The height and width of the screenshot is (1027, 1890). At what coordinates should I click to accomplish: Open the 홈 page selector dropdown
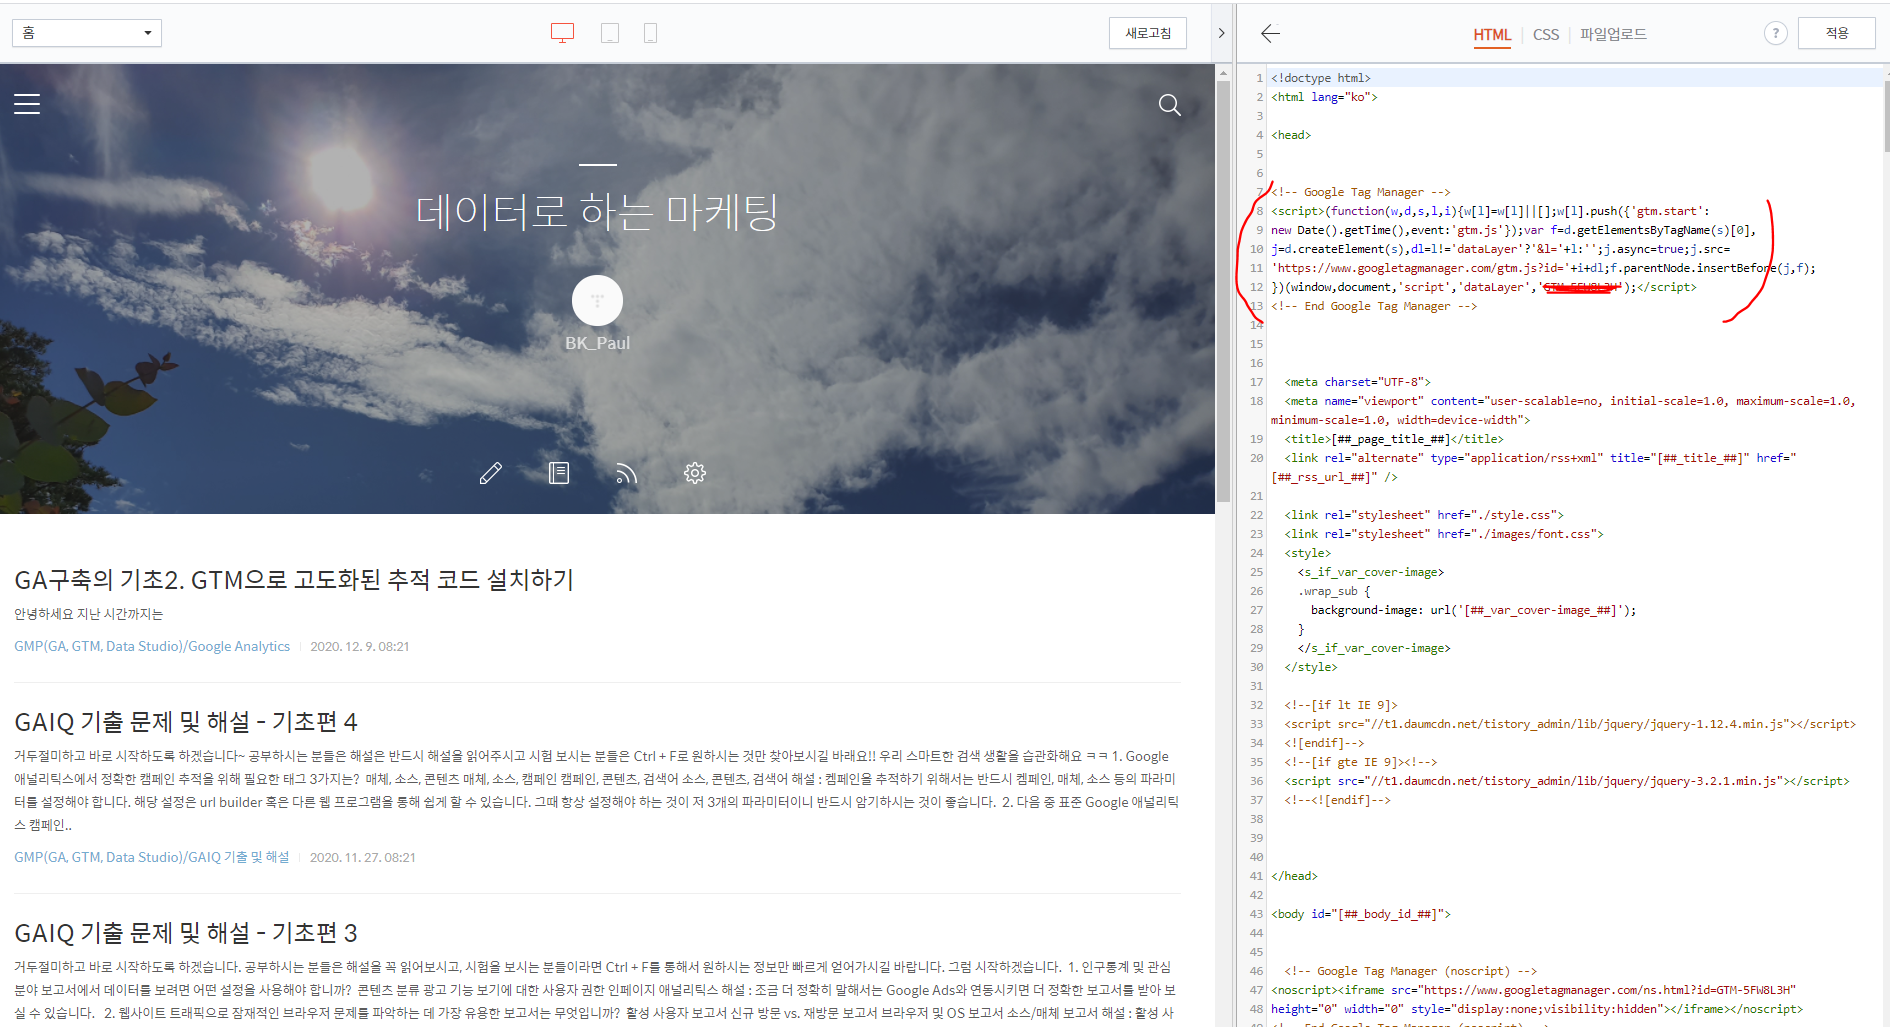click(87, 33)
